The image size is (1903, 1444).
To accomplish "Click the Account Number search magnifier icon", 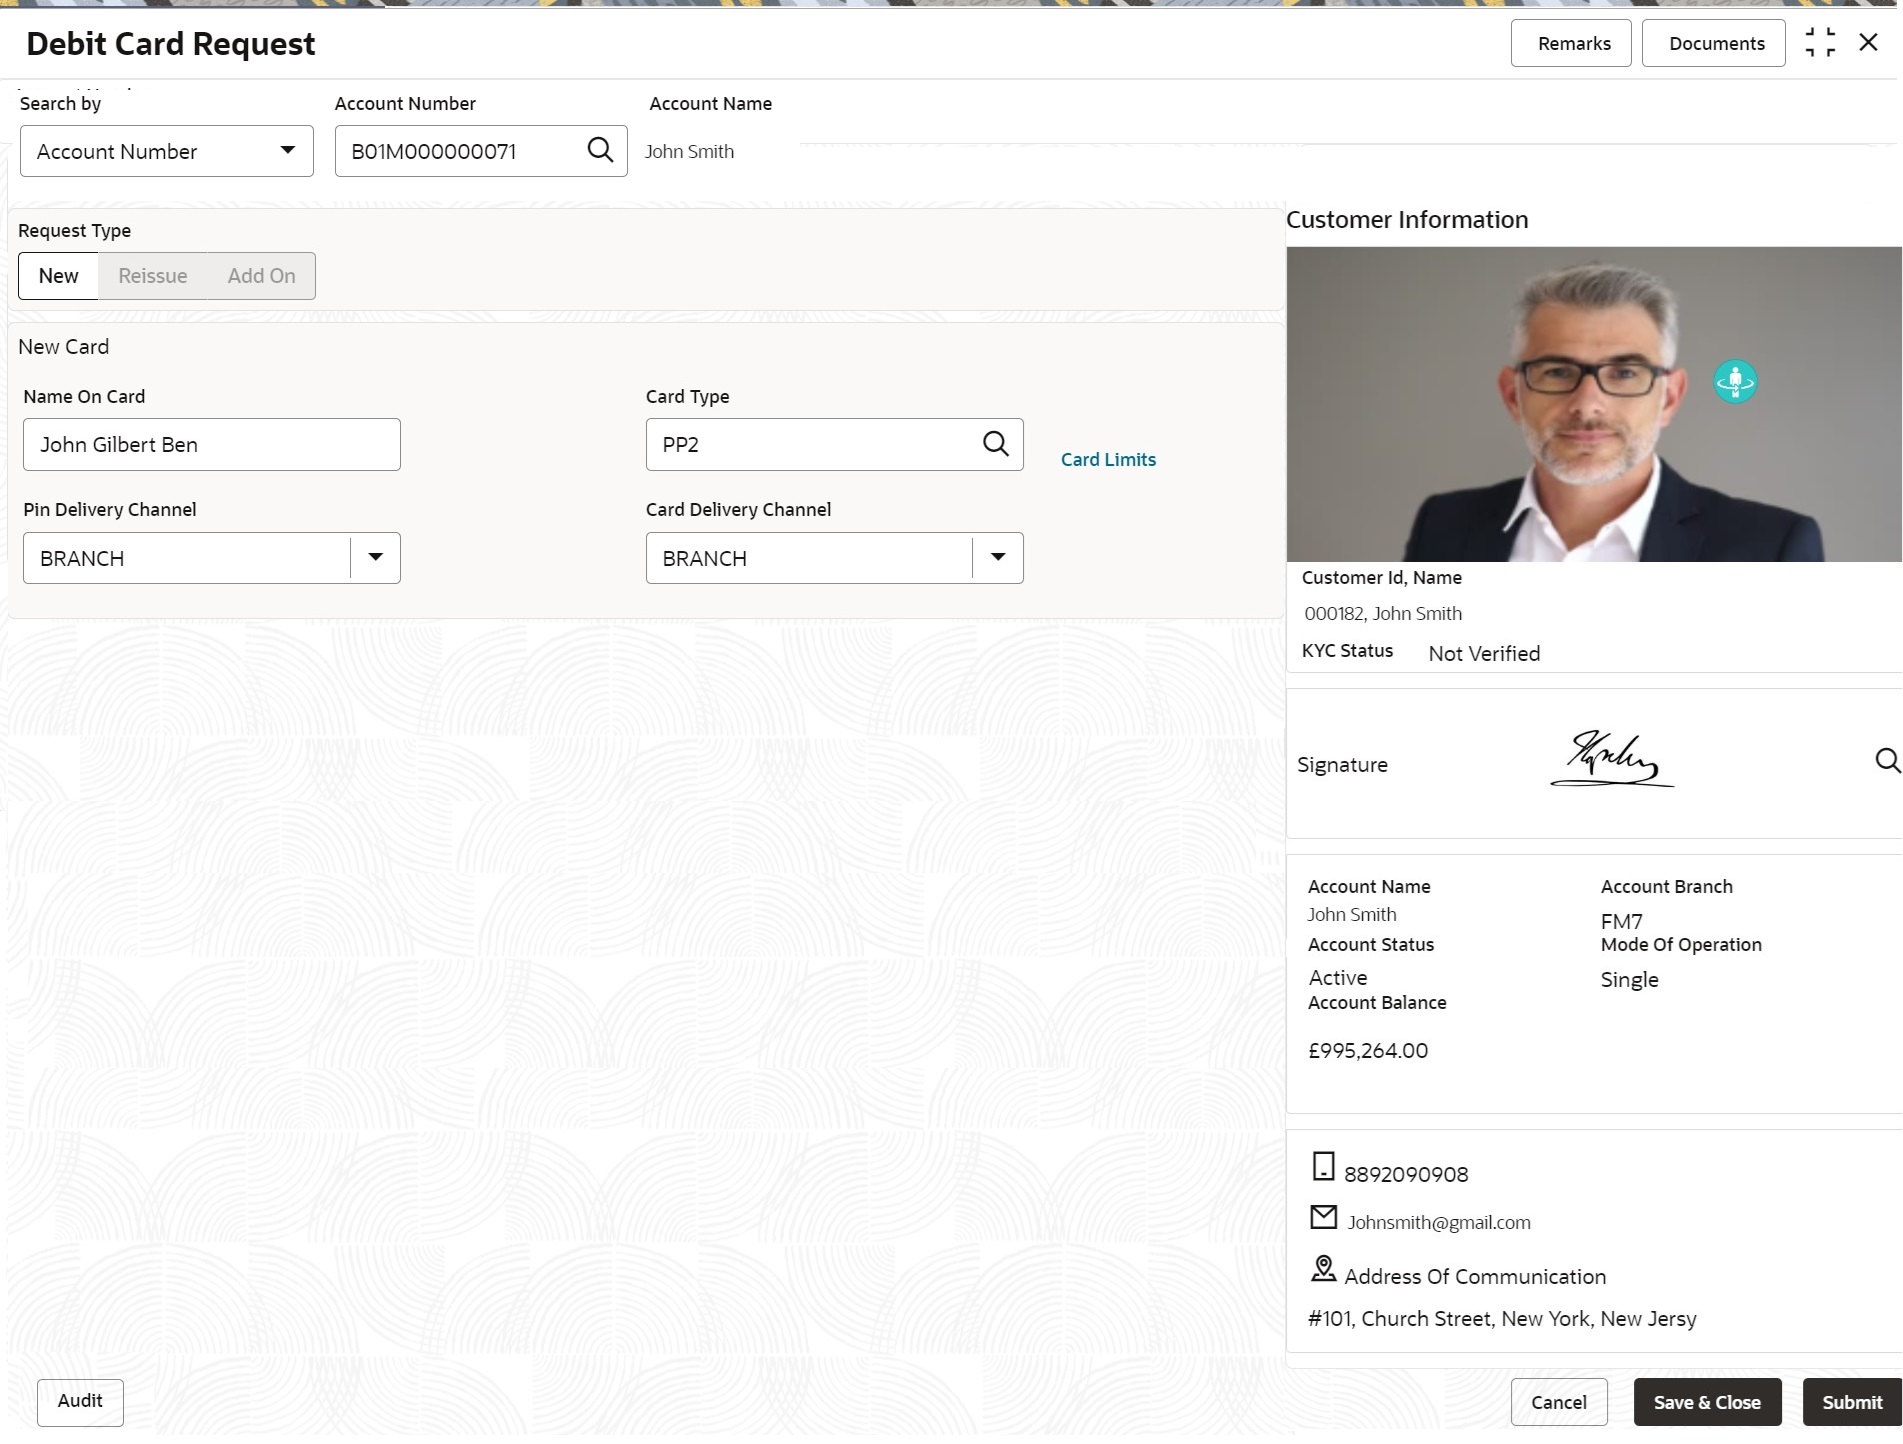I will click(600, 150).
